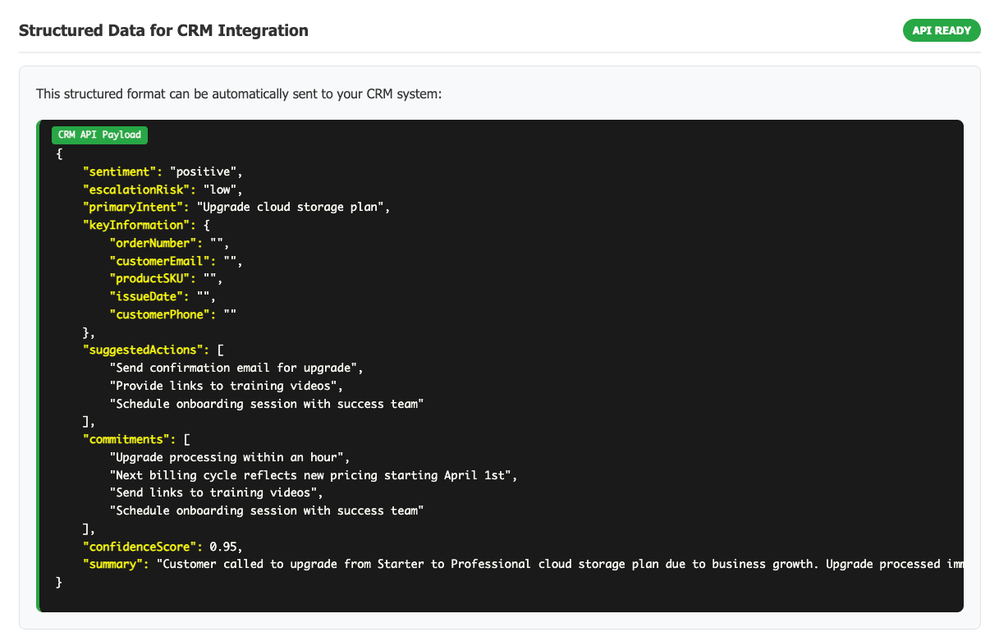Click "Send confirmation email for upgrade" entry

click(236, 368)
